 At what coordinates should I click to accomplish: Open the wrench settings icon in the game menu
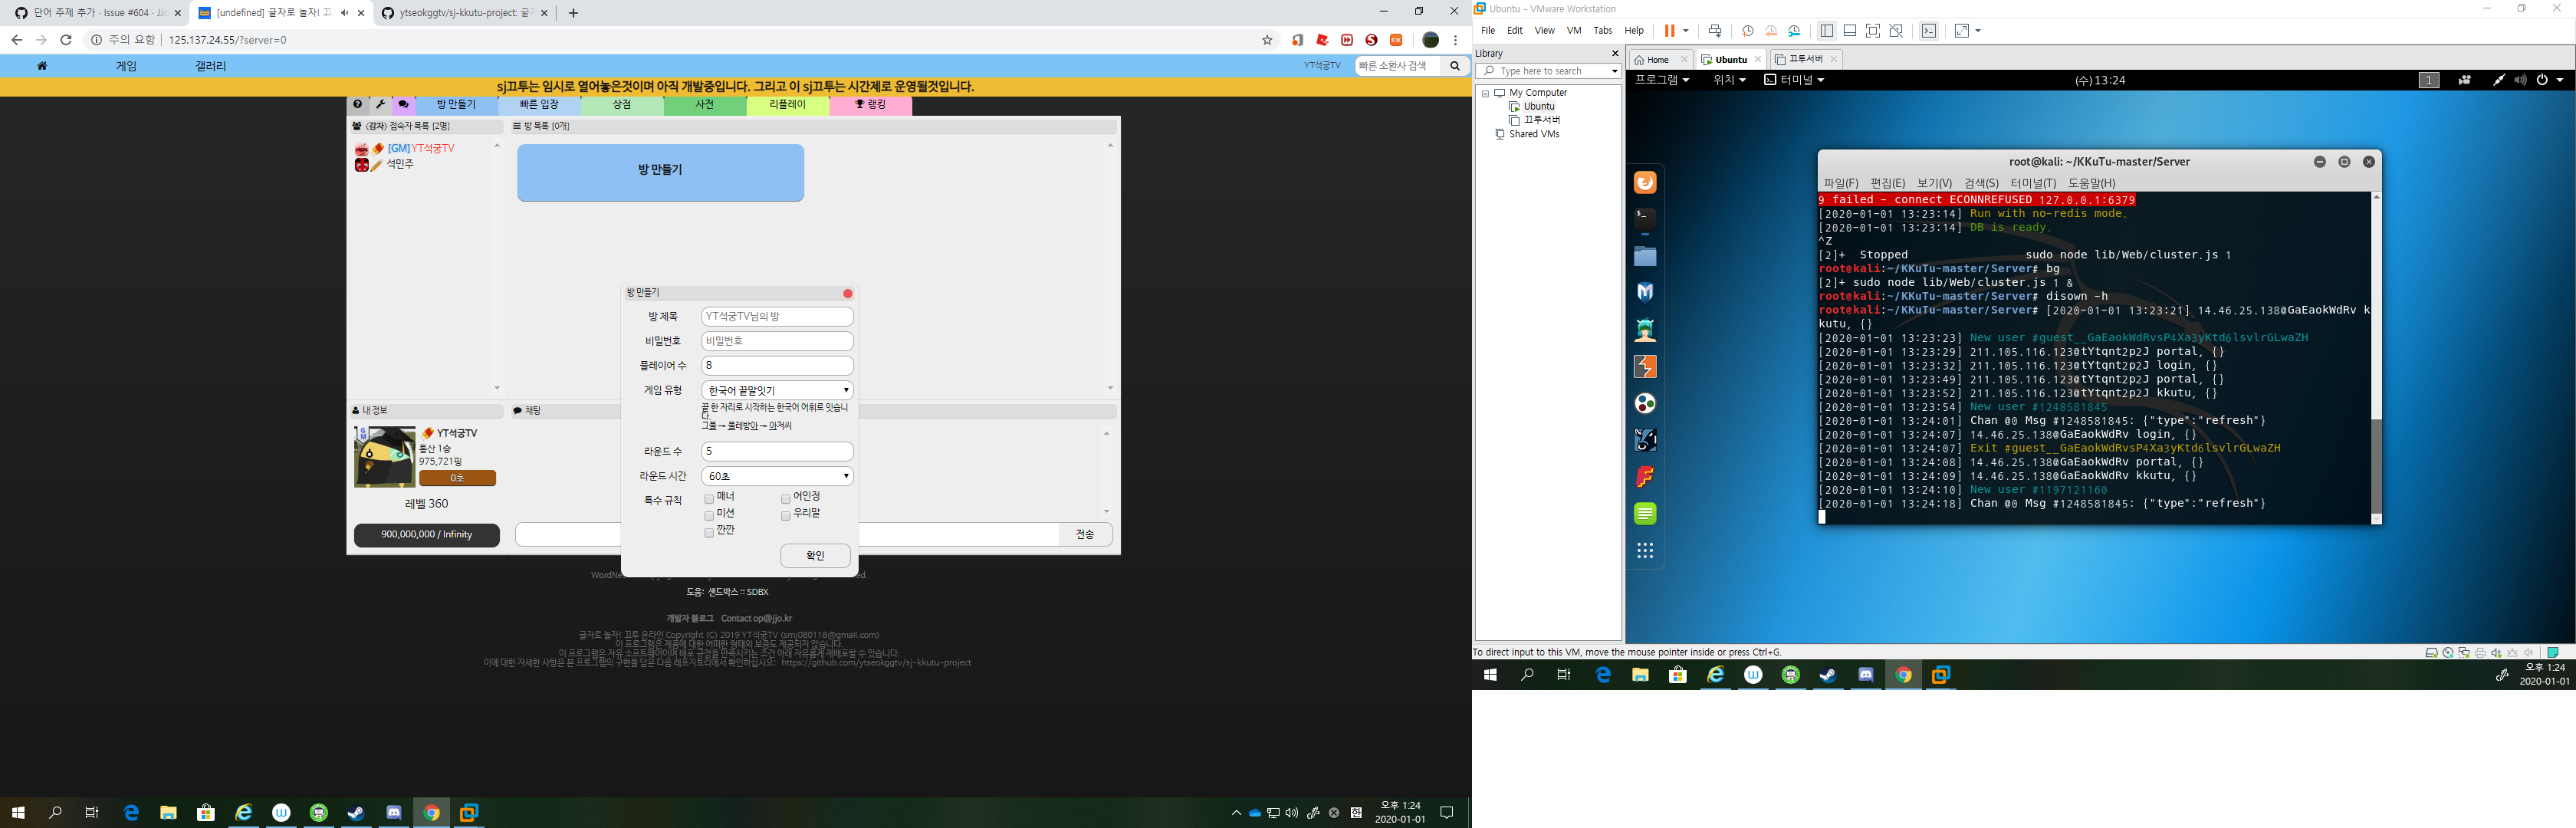click(x=380, y=105)
